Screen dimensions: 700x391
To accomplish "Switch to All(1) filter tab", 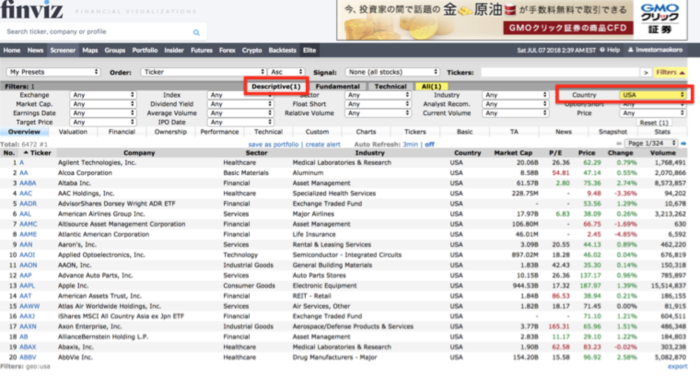I will pyautogui.click(x=431, y=87).
